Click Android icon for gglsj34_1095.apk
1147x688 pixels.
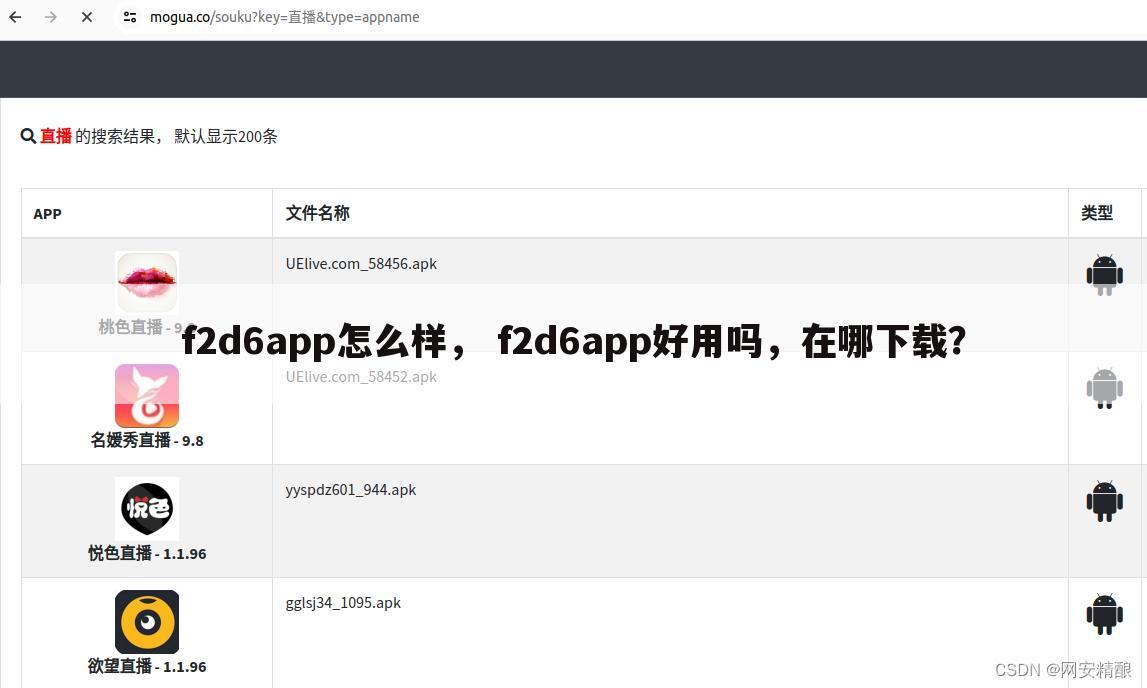1105,614
